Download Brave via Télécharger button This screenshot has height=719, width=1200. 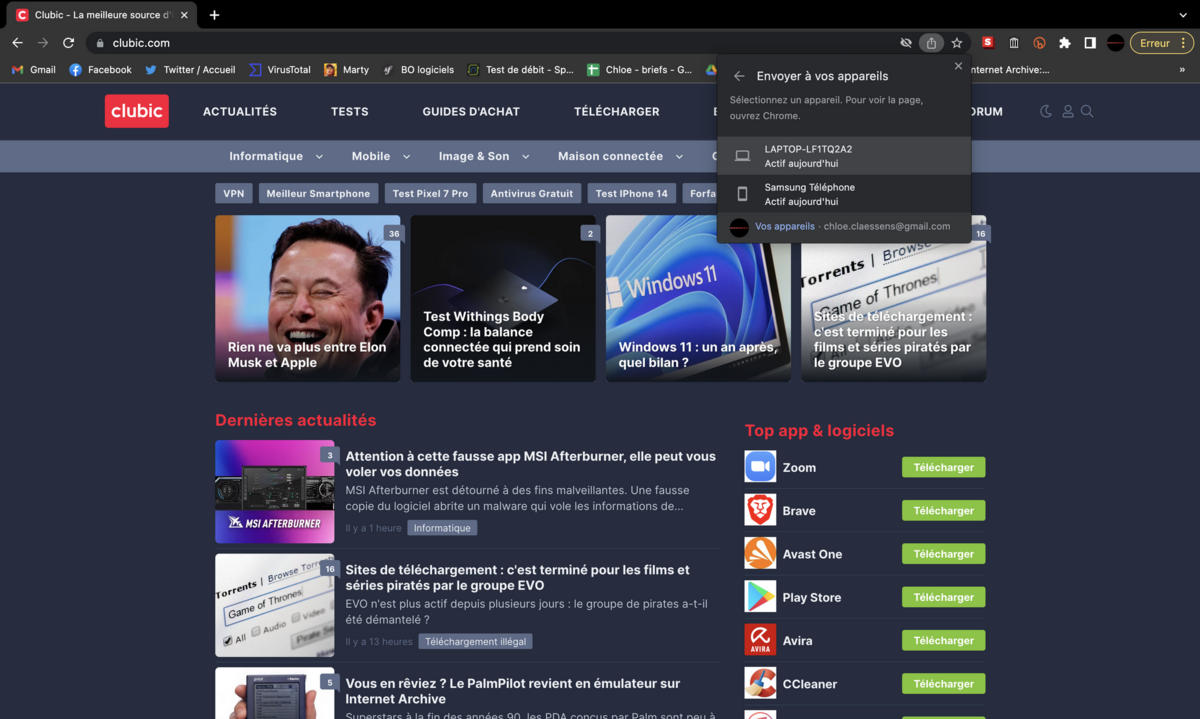(943, 510)
